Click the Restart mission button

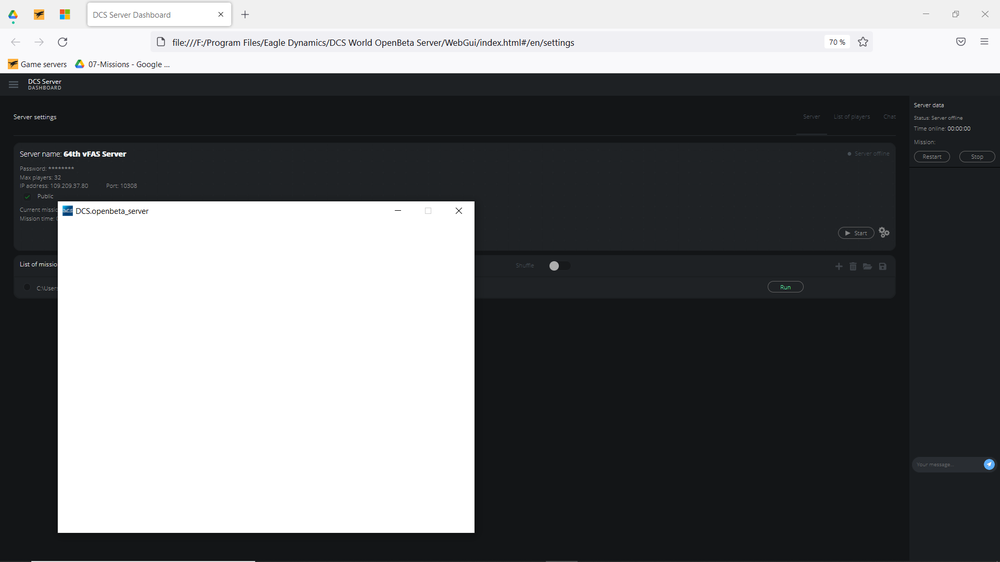click(932, 157)
